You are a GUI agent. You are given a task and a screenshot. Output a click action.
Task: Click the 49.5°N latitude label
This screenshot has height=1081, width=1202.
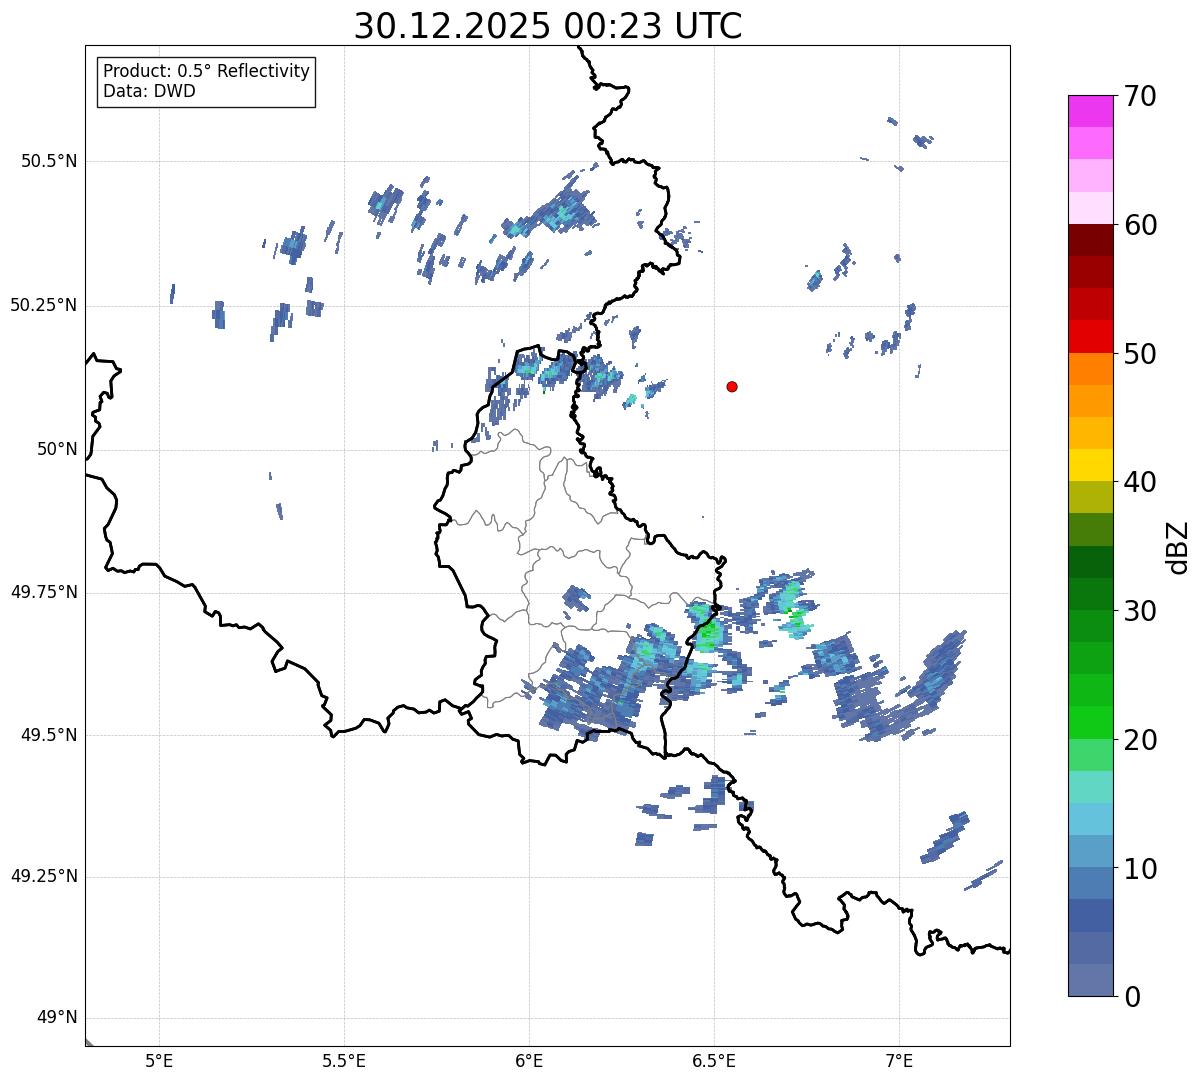tap(49, 735)
